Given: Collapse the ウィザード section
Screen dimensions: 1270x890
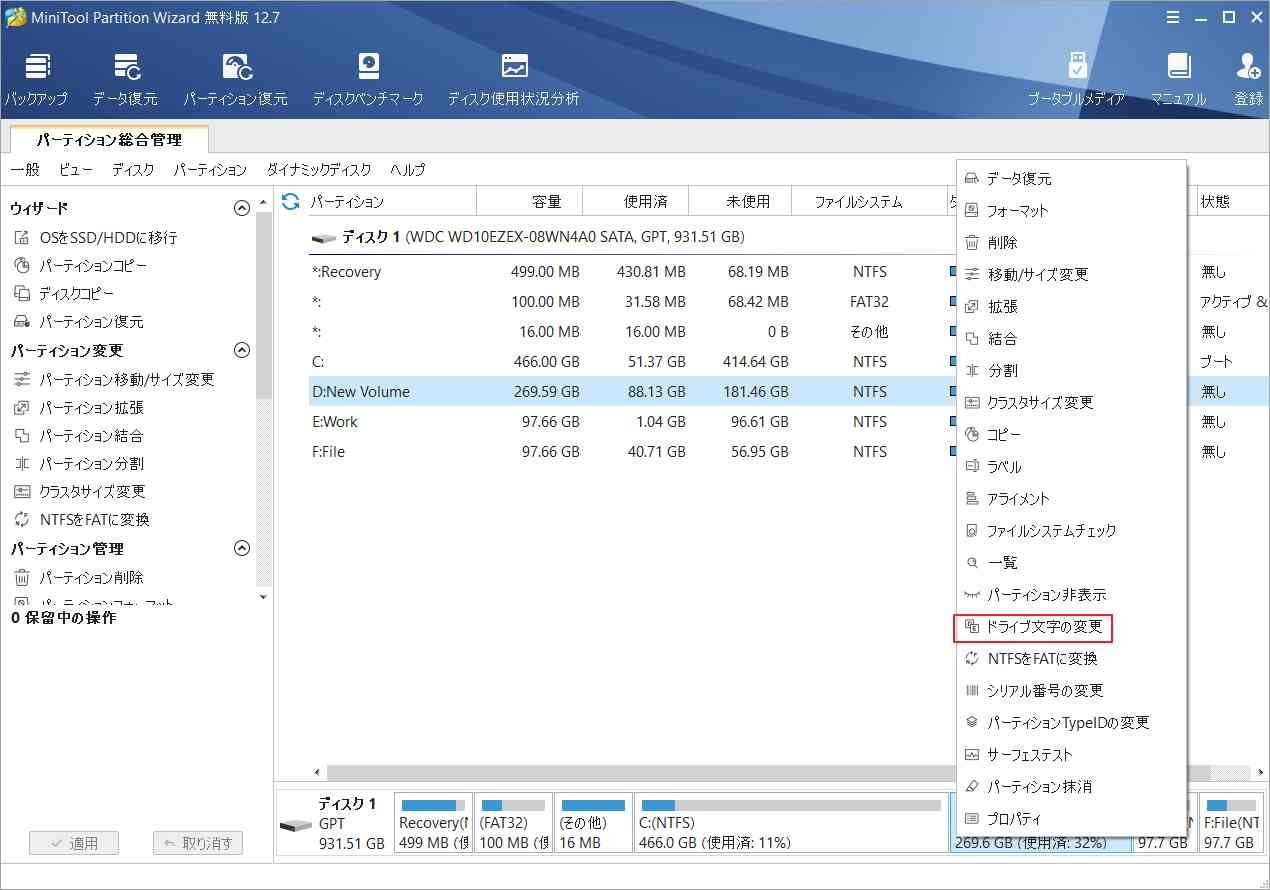Looking at the screenshot, I should (241, 208).
